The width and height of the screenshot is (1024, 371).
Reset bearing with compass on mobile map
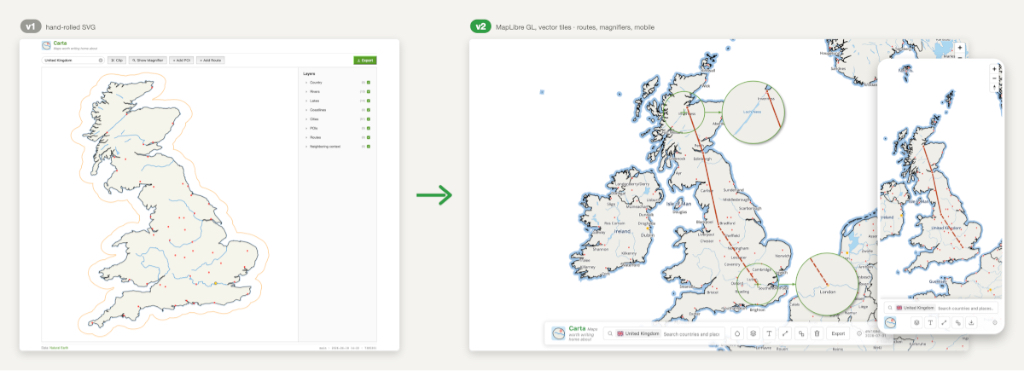pyautogui.click(x=994, y=88)
